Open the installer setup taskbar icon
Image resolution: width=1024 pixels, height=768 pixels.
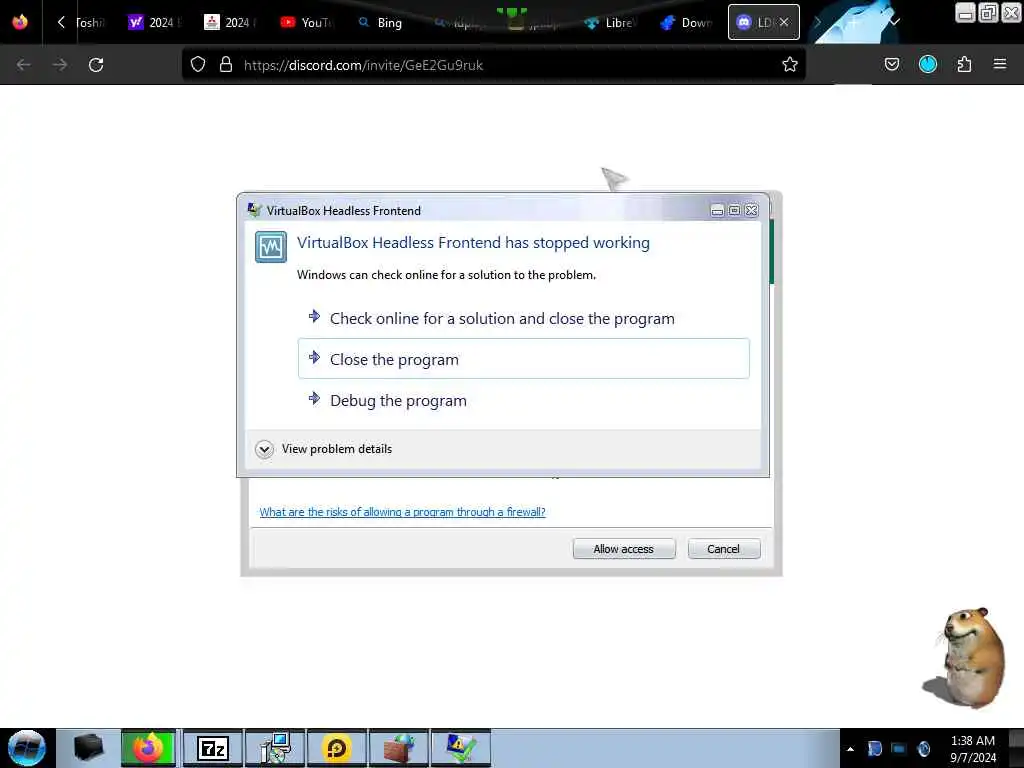[275, 748]
